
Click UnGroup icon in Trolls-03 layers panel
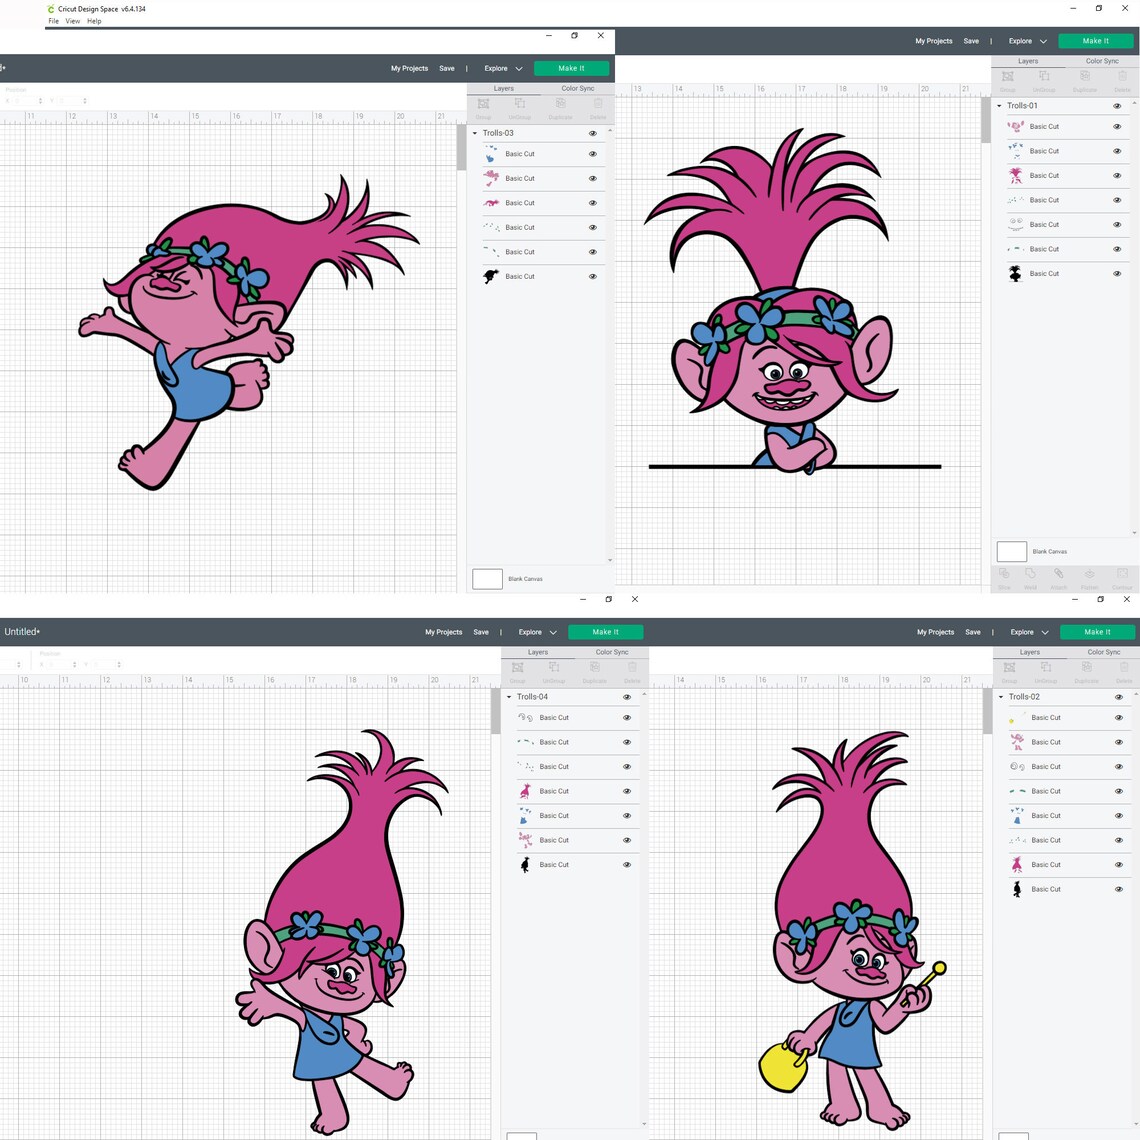(x=520, y=105)
